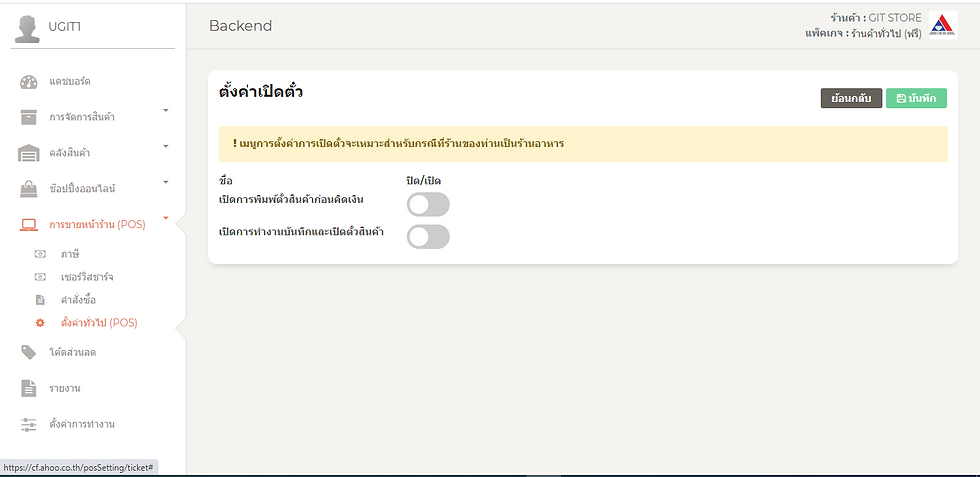
Task: Expand the ช้อปปิ้งออนไลน์ submenu arrow
Action: click(166, 182)
